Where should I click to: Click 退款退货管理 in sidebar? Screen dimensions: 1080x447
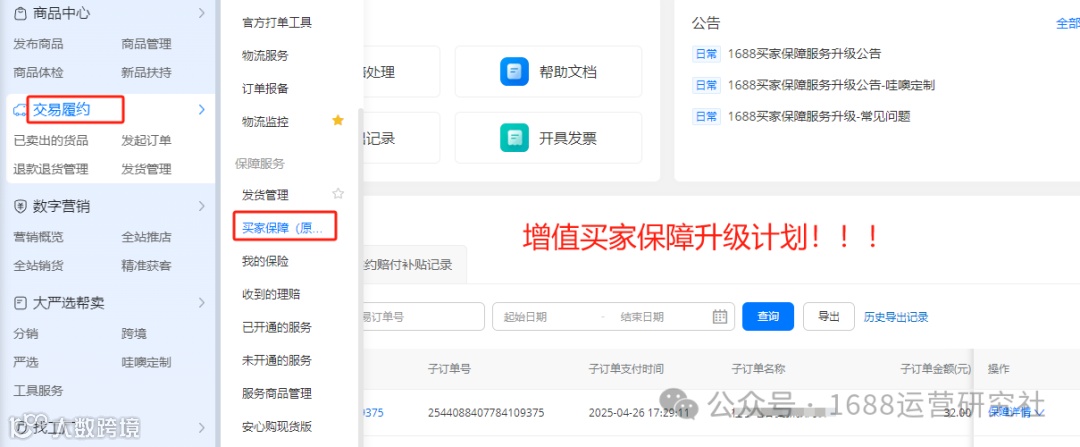pyautogui.click(x=51, y=169)
